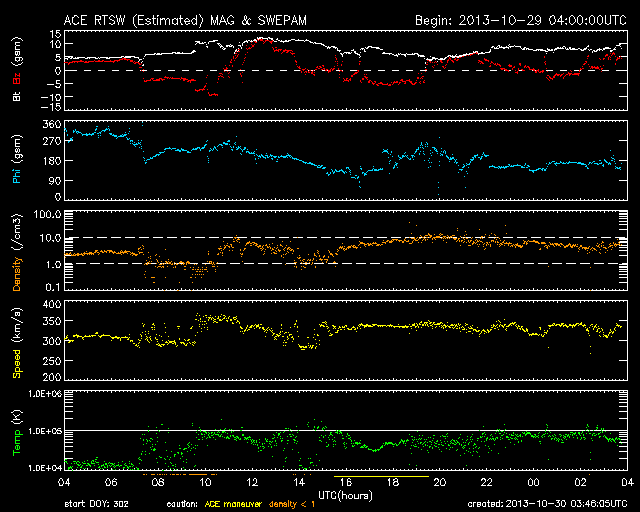This screenshot has width=640, height=512.
Task: Click the '14' hour tick label
Action: click(x=299, y=483)
